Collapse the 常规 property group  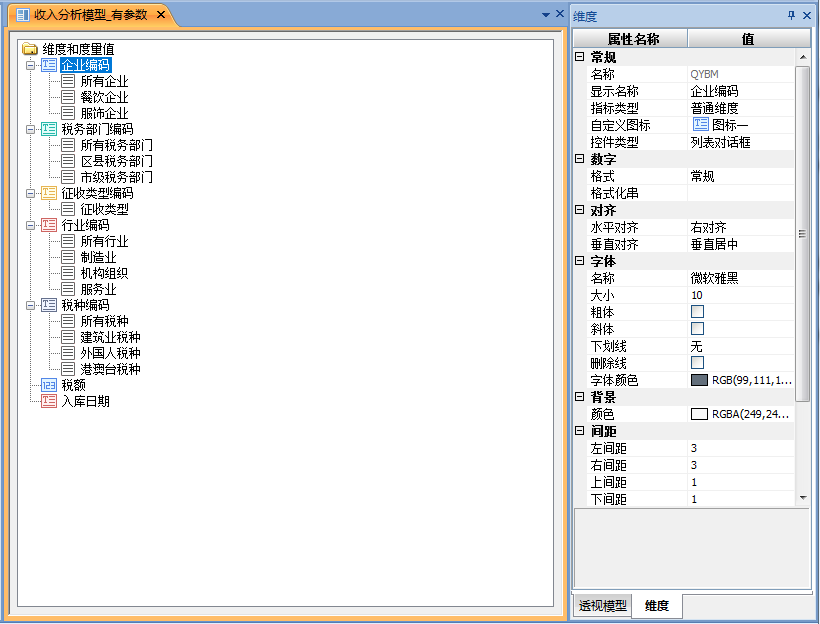tap(580, 57)
